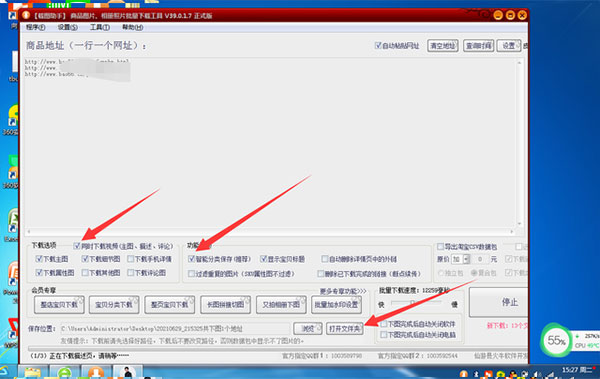This screenshot has width=600, height=379.
Task: Open the folder icon on the taskbar
Action: [x=33, y=372]
